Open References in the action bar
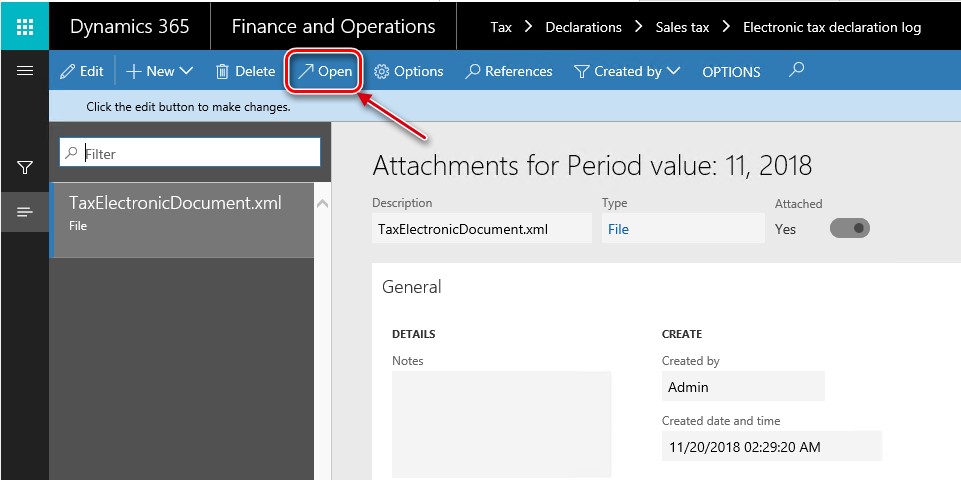961x480 pixels. [x=509, y=71]
